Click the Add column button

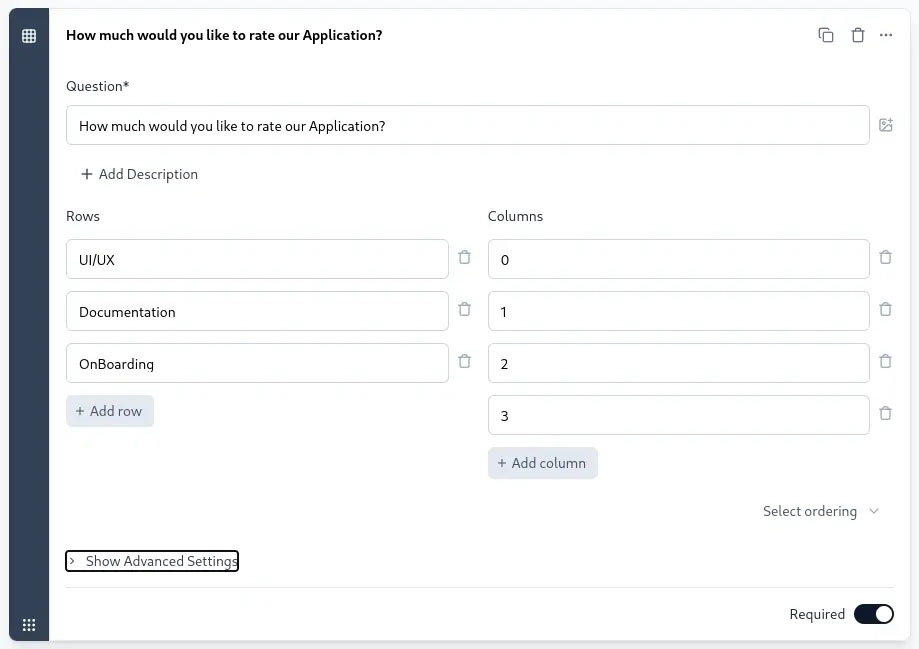point(542,463)
